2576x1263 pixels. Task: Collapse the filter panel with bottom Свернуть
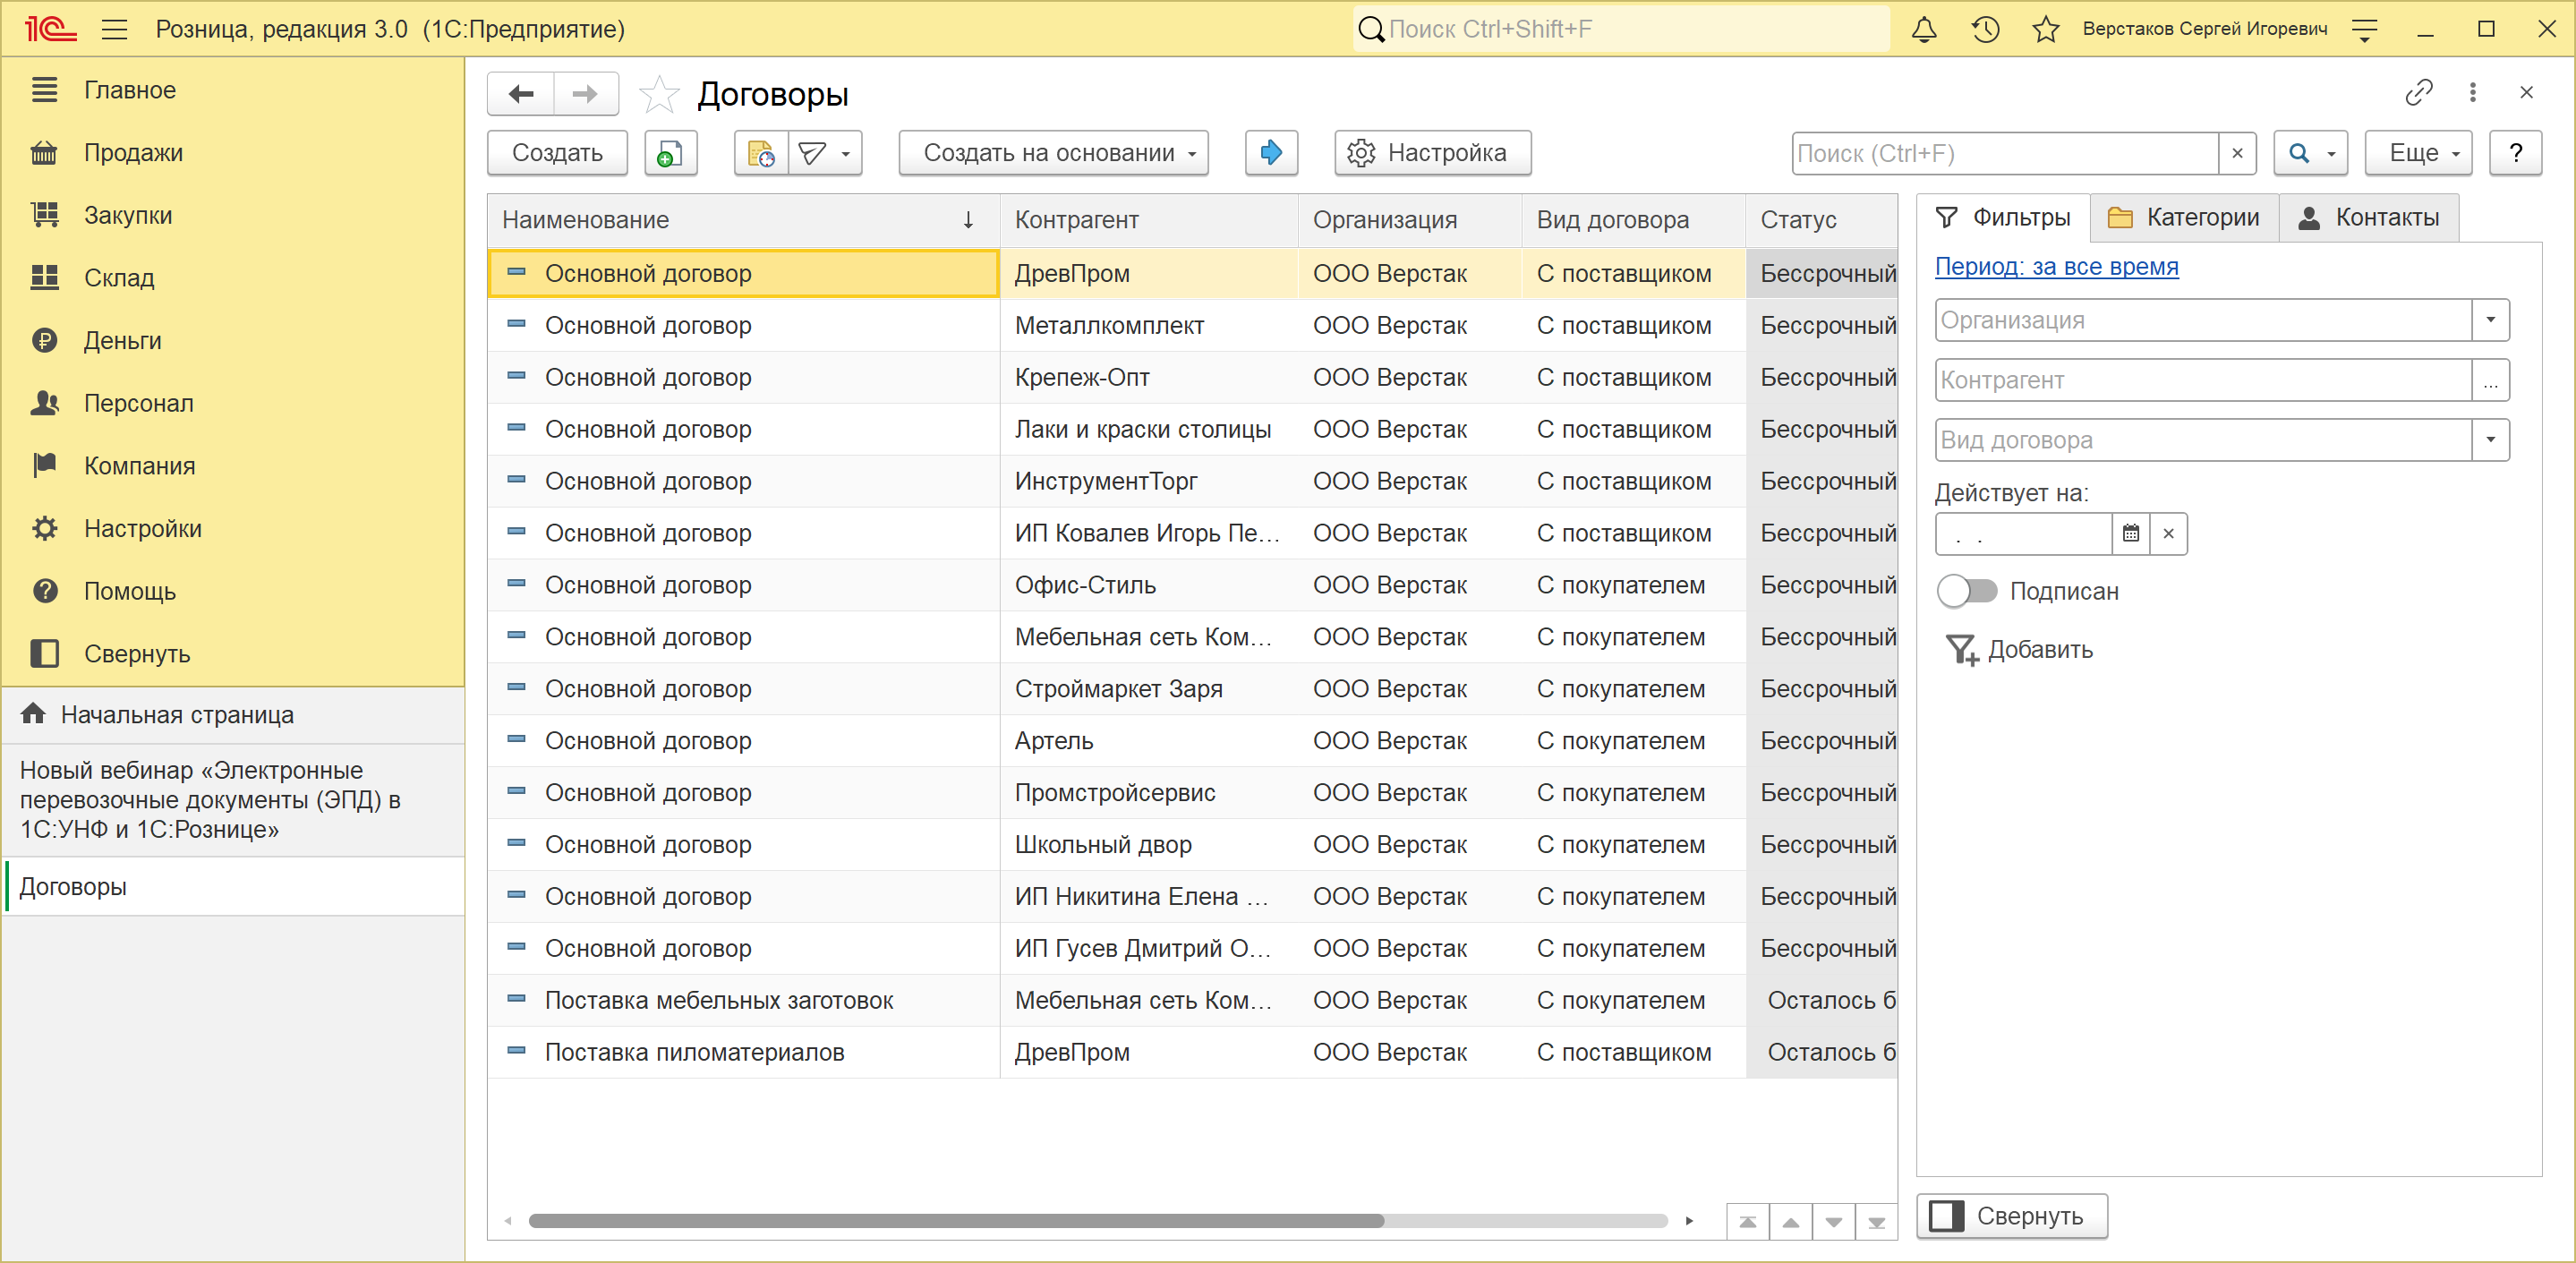(2012, 1217)
